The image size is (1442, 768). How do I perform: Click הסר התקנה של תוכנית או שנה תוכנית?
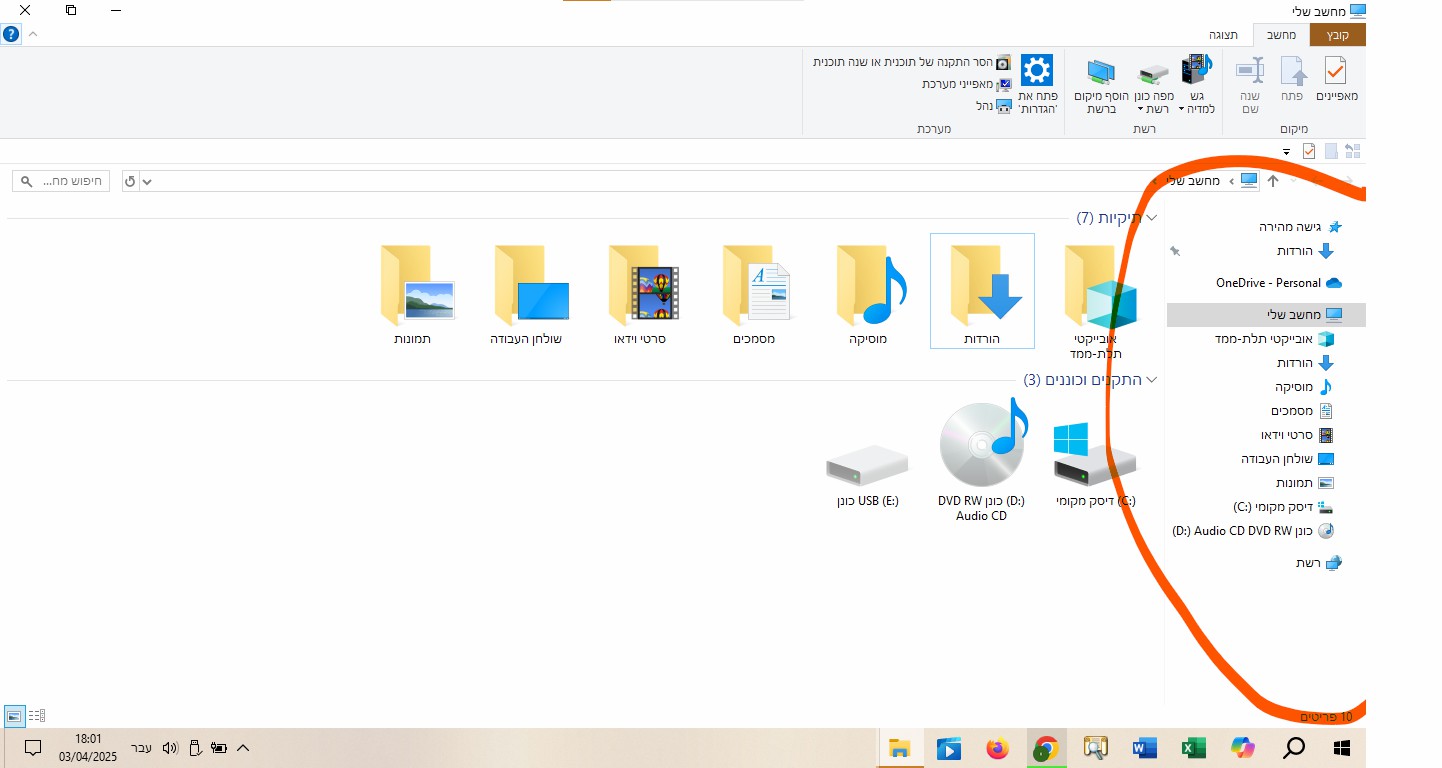pos(913,62)
